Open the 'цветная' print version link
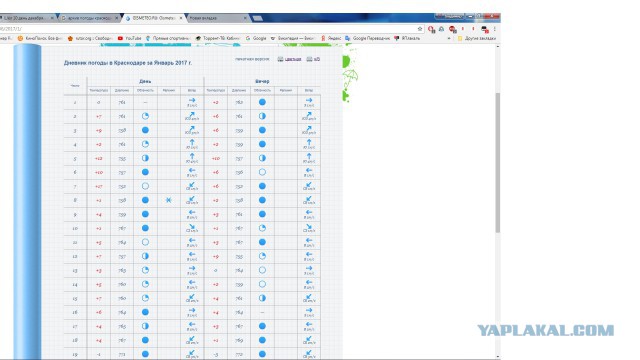Image resolution: width=640 pixels, height=360 pixels. pos(293,59)
